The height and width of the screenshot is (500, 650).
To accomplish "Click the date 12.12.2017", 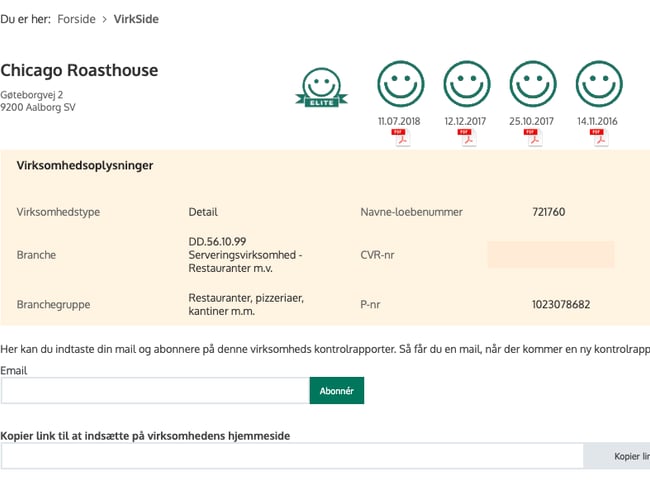I will [465, 121].
